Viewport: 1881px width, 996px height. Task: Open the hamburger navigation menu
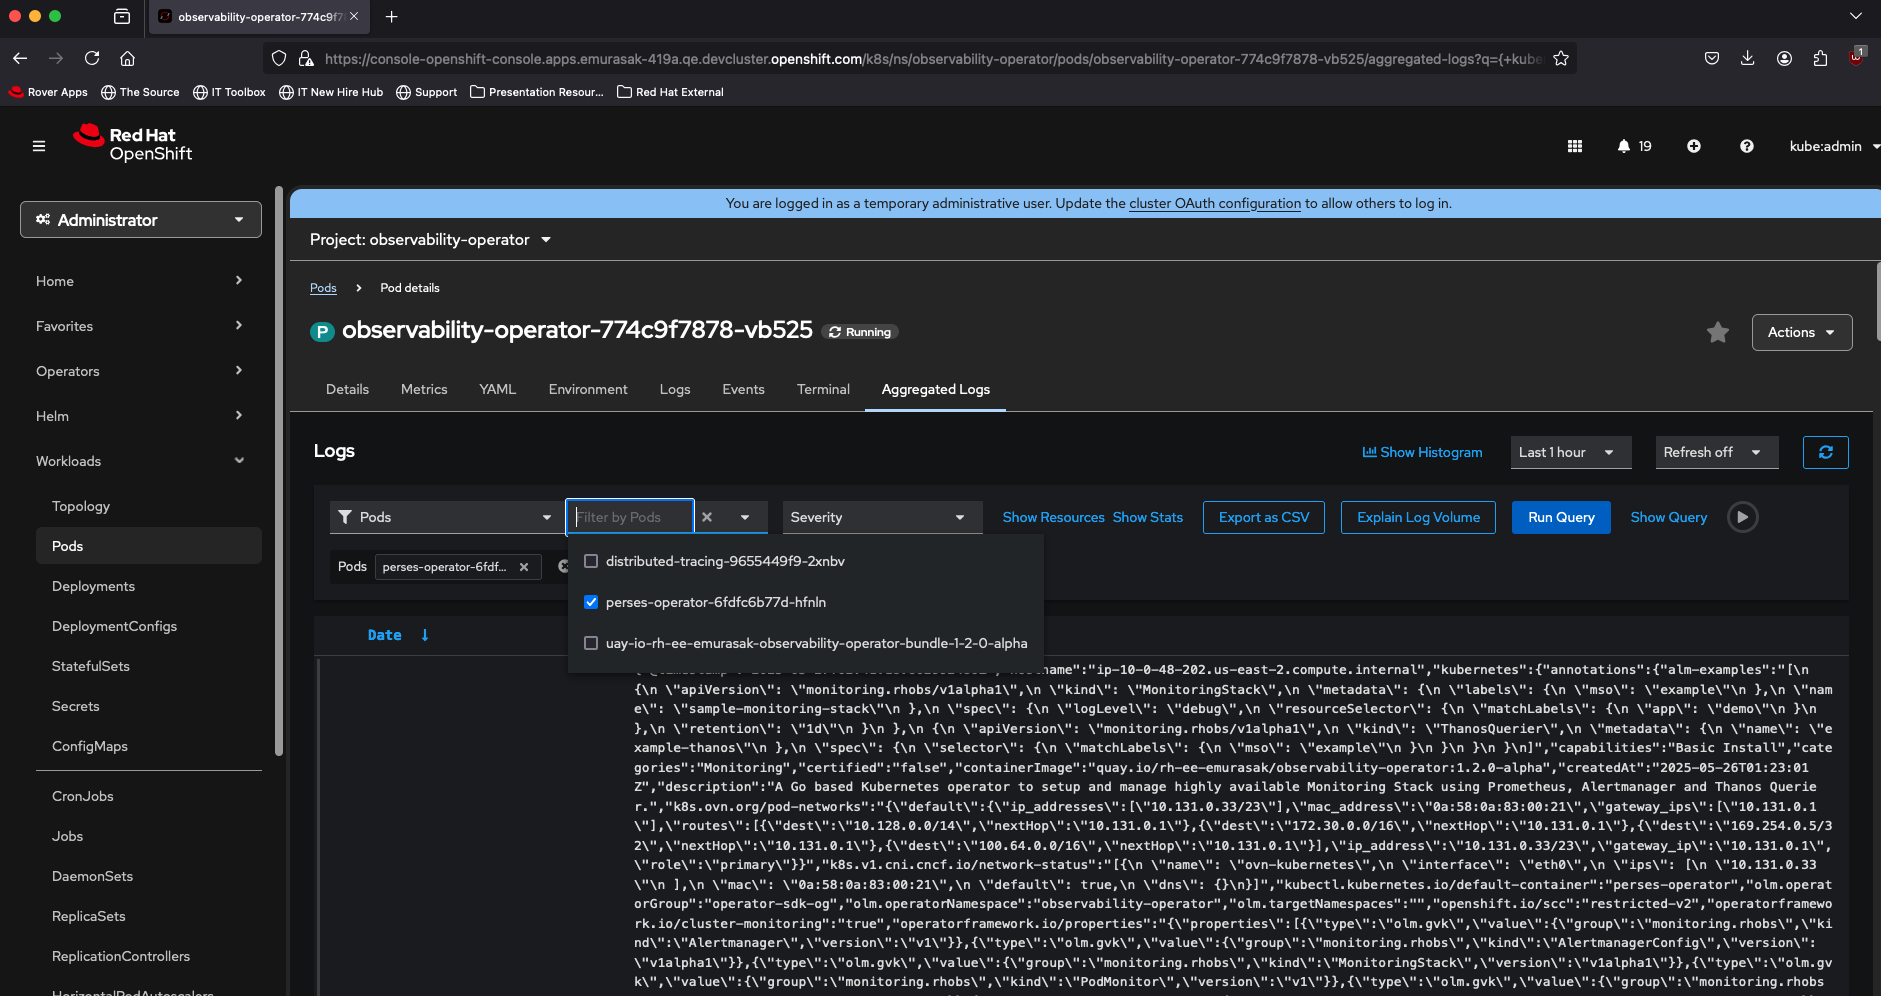click(39, 146)
